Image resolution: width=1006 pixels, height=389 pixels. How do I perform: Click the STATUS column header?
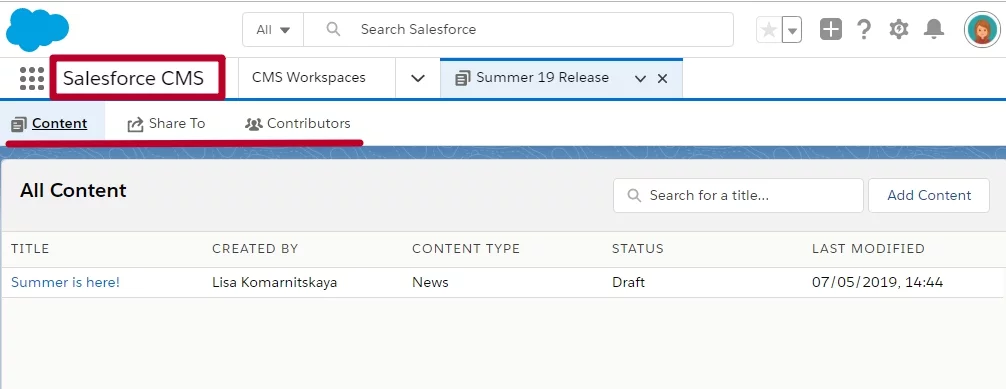[638, 248]
